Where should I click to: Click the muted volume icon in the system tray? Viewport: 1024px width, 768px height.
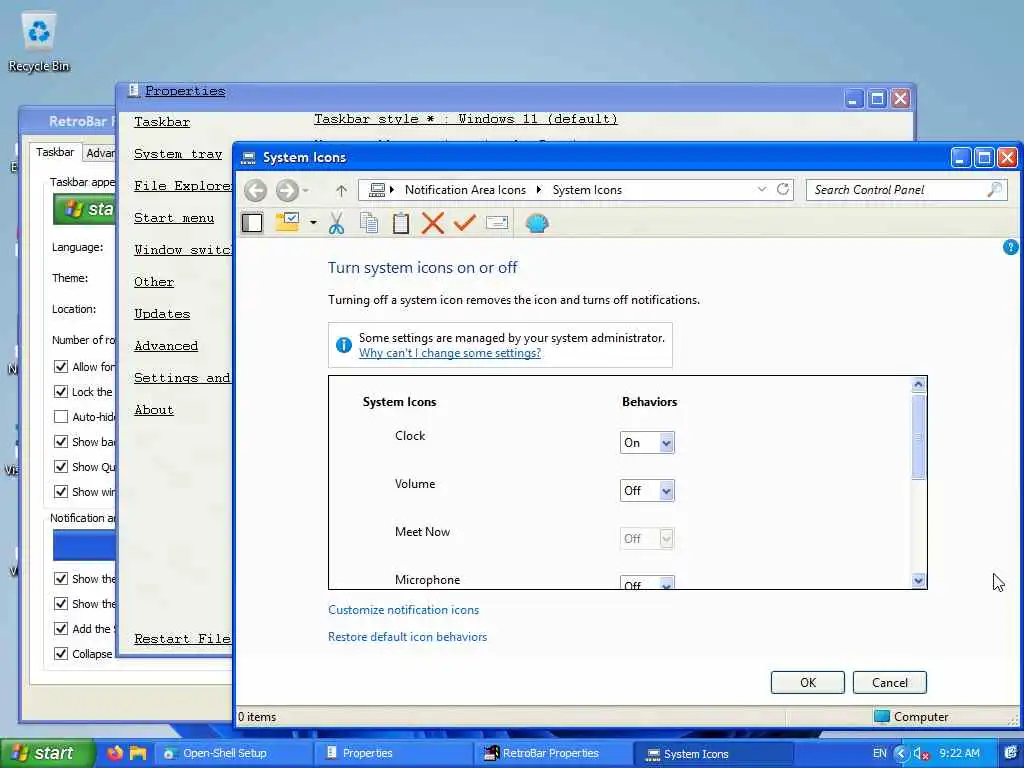pos(921,754)
